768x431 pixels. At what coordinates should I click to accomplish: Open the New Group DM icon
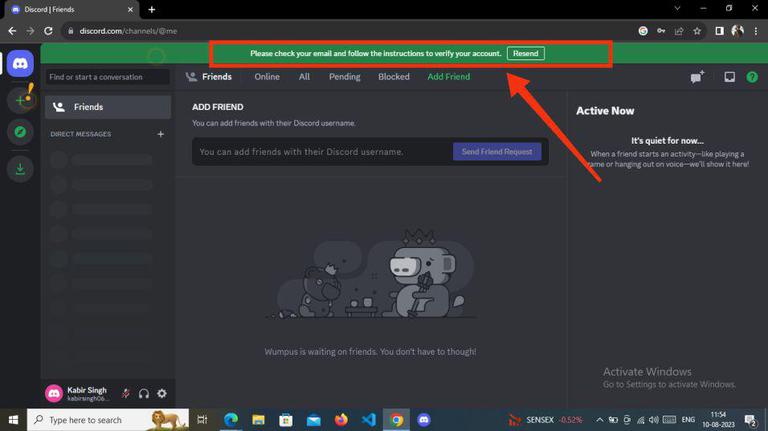coord(697,77)
